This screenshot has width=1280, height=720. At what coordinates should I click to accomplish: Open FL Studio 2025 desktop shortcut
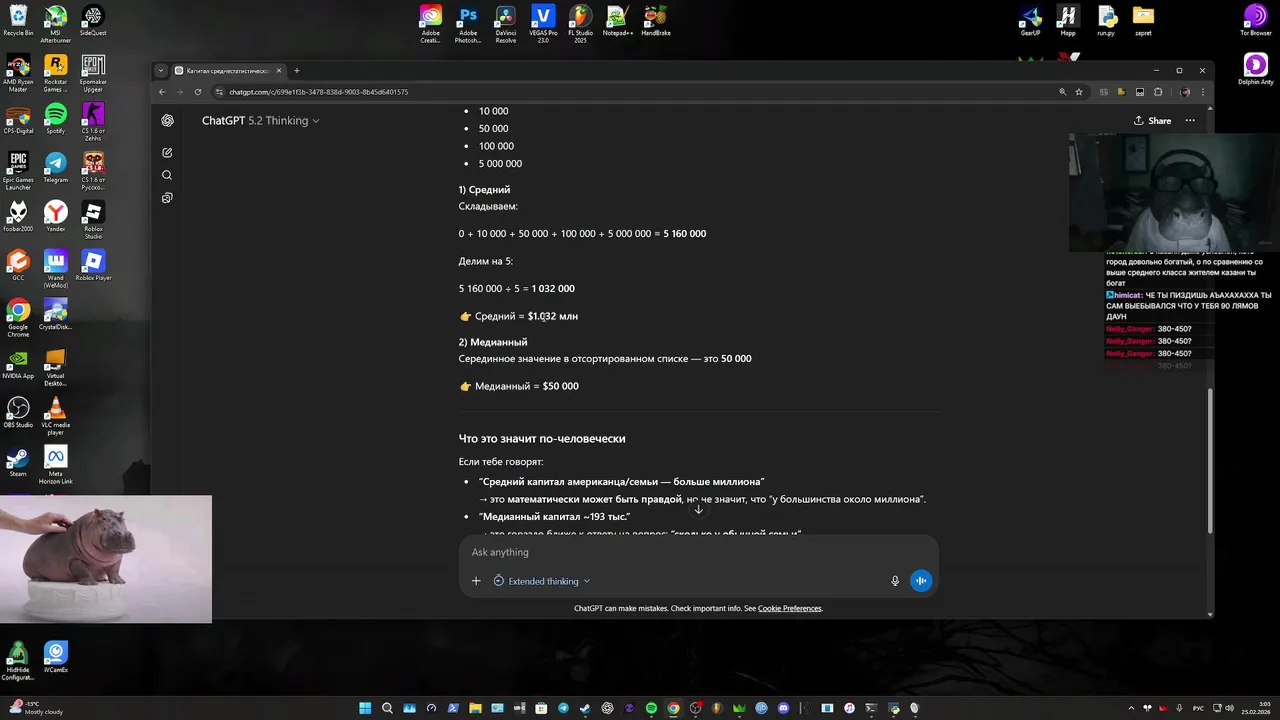pyautogui.click(x=580, y=24)
